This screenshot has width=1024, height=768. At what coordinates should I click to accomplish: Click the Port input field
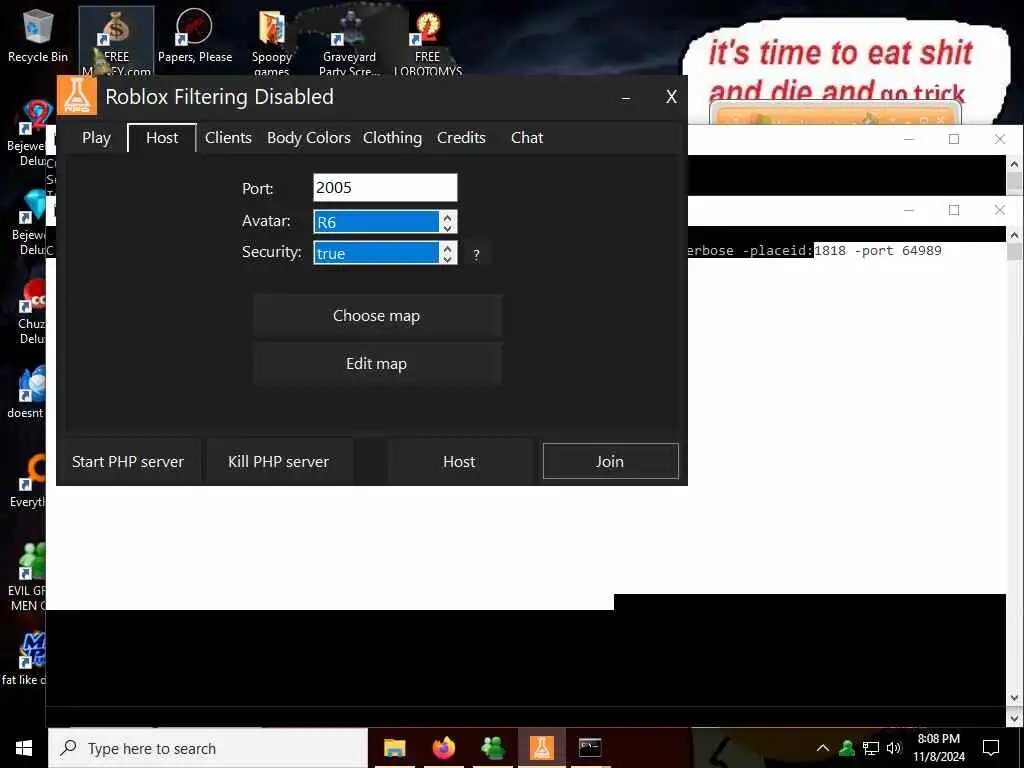[385, 188]
